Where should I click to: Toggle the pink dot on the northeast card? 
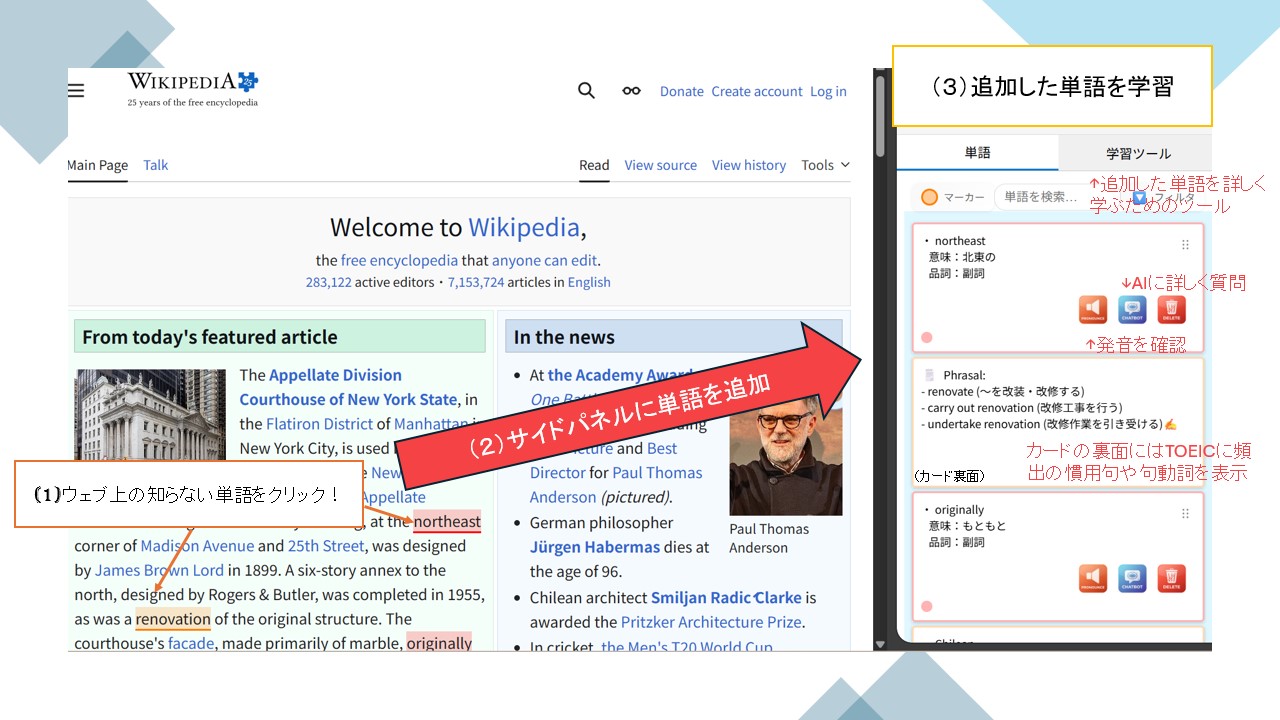tap(927, 338)
